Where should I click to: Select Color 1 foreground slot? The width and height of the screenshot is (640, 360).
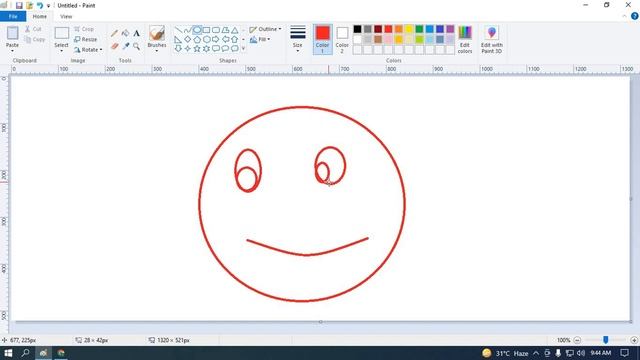[x=322, y=40]
